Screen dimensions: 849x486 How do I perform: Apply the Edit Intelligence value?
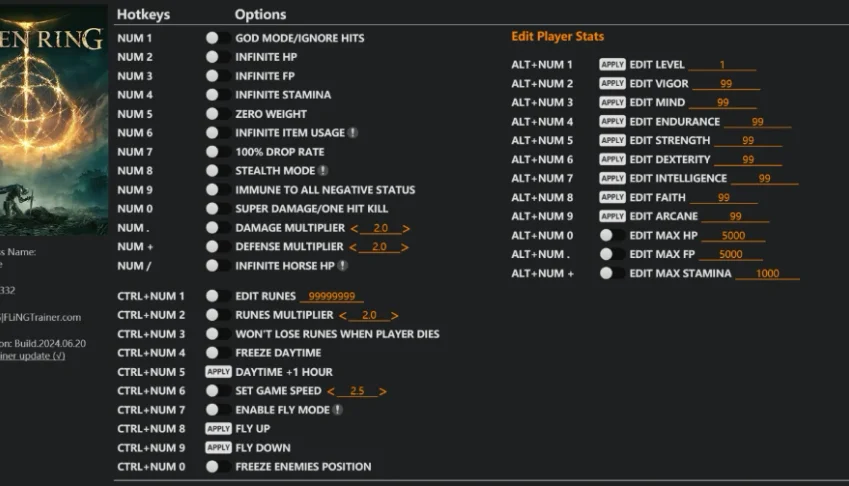point(612,178)
